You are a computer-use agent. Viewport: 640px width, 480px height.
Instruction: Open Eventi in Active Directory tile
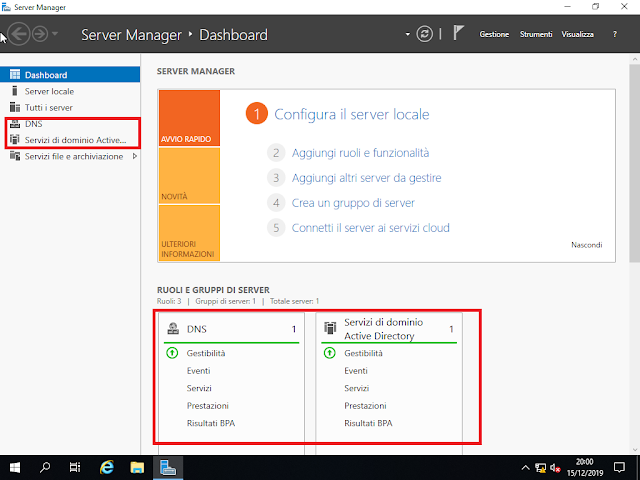356,371
